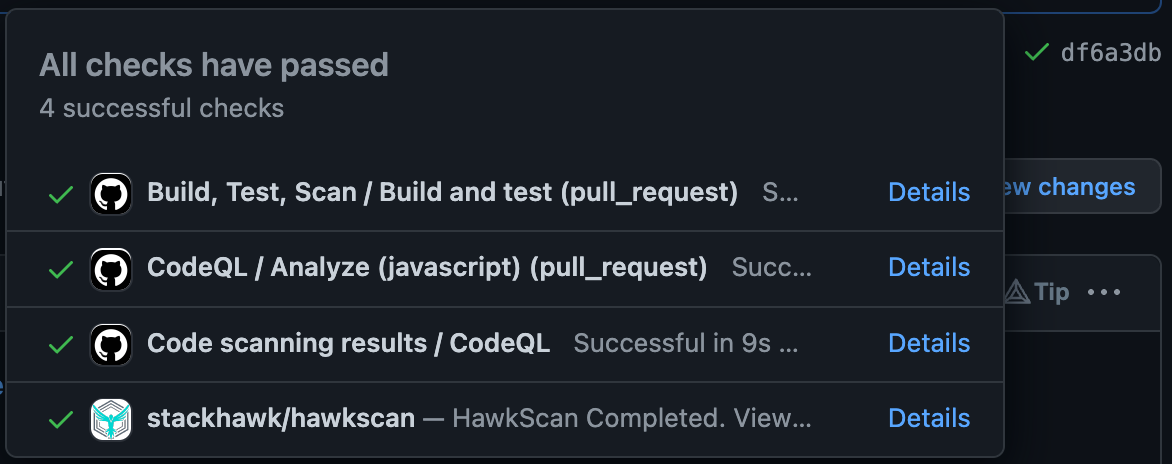Select stackhawk/hawkscan check name
This screenshot has height=464, width=1172.
coord(281,418)
